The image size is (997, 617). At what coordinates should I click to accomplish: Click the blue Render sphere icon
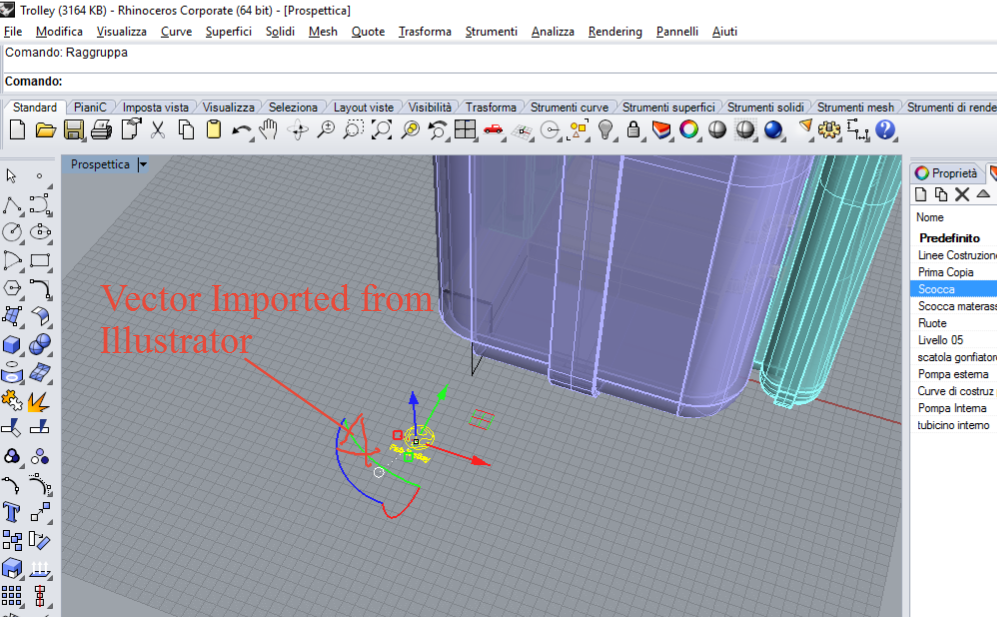pyautogui.click(x=773, y=130)
